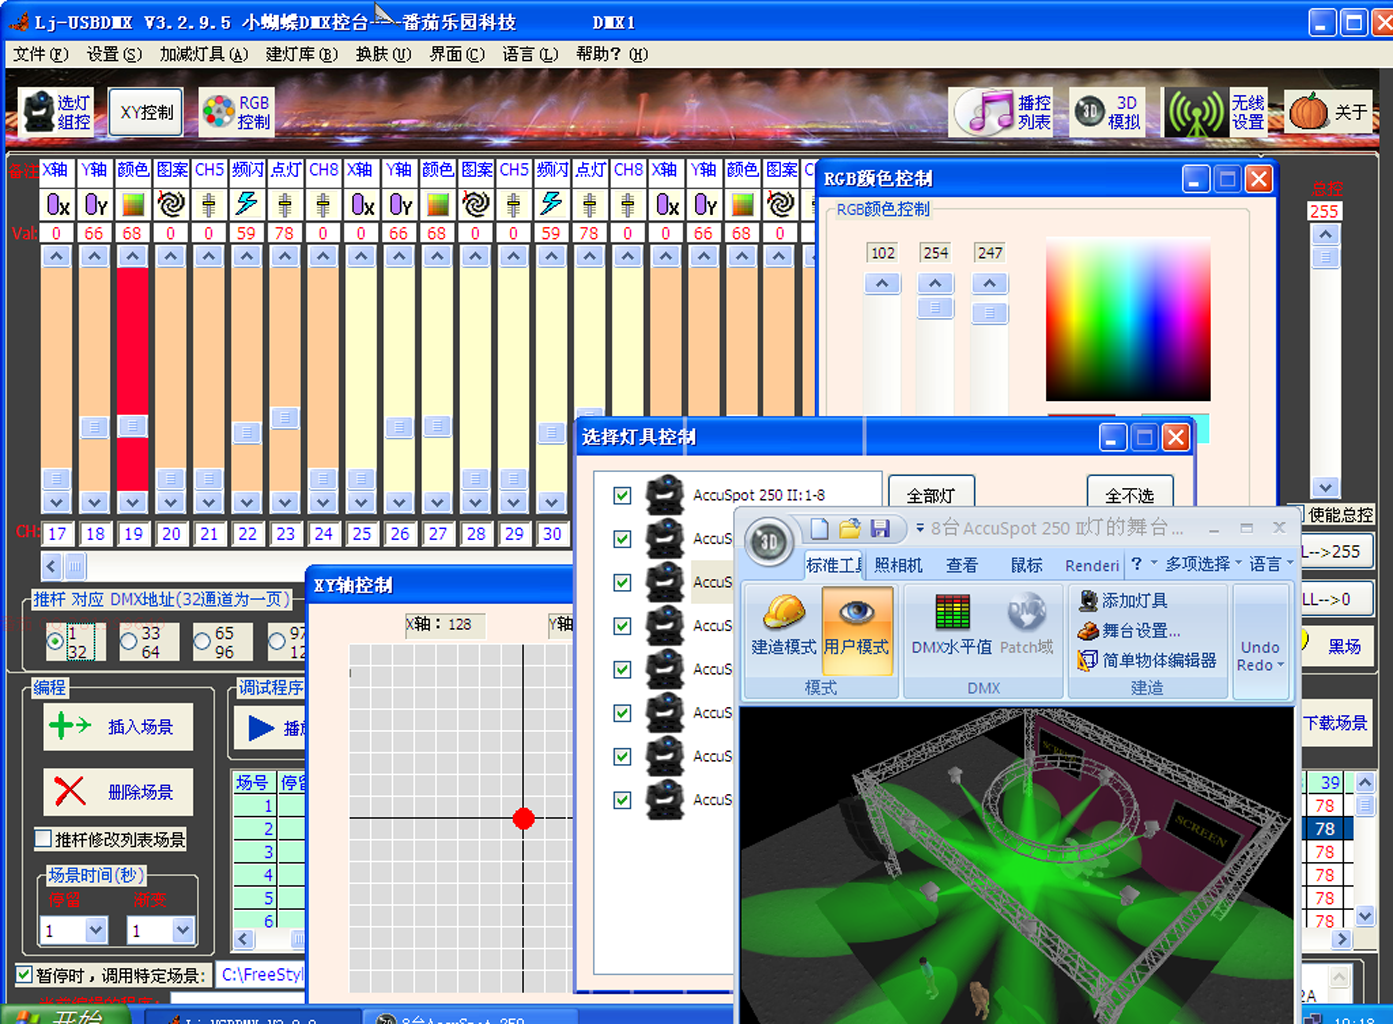1393x1024 pixels.
Task: Click the 关于 pumpkin About icon
Action: (x=1329, y=112)
